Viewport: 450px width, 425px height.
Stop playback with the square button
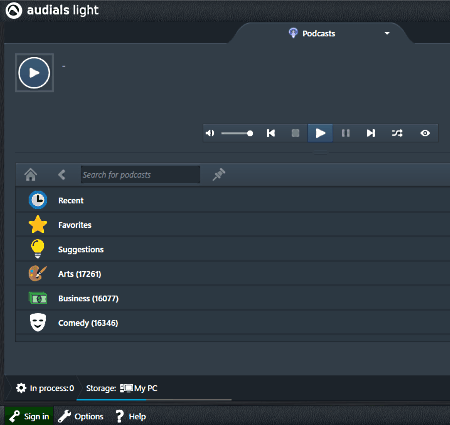(x=295, y=133)
